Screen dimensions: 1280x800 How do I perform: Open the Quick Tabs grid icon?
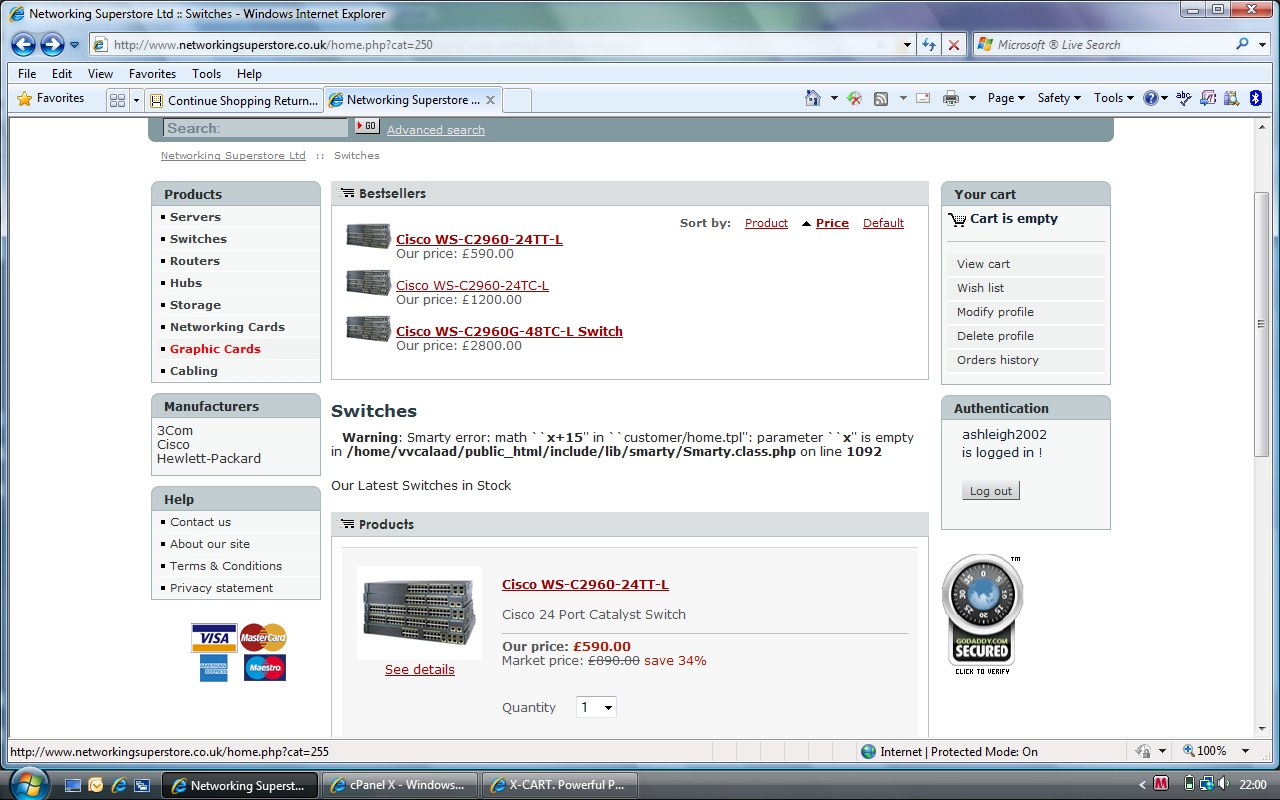tap(117, 100)
